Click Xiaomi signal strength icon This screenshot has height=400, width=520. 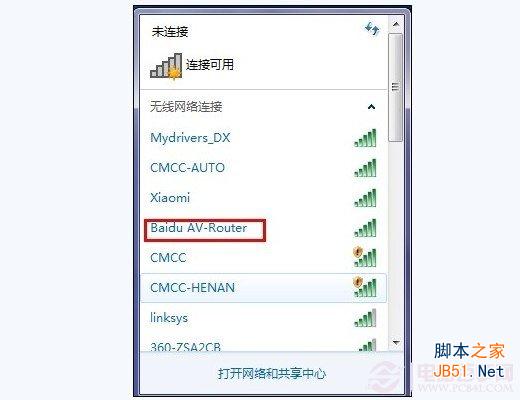365,198
